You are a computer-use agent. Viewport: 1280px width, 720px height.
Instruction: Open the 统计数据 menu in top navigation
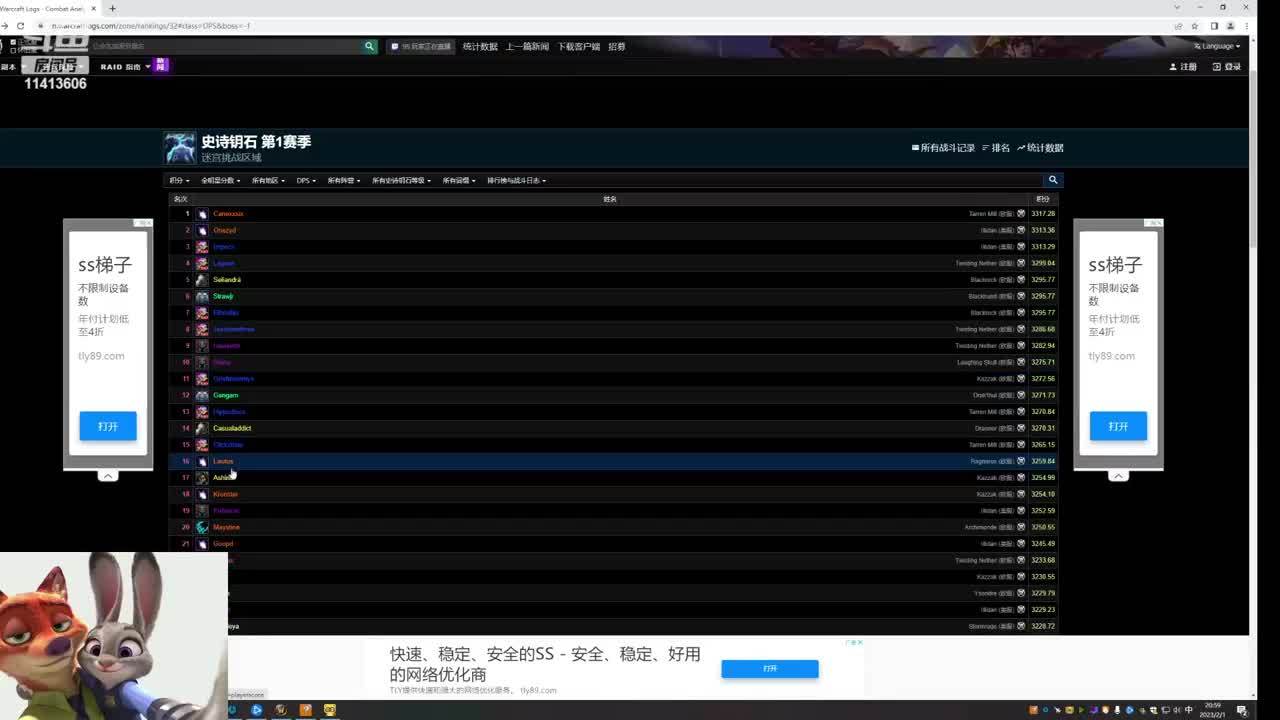[480, 47]
